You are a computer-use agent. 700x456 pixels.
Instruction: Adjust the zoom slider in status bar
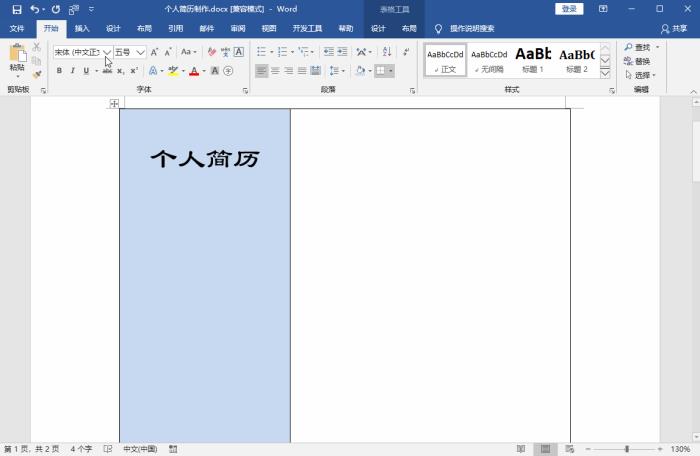[626, 449]
